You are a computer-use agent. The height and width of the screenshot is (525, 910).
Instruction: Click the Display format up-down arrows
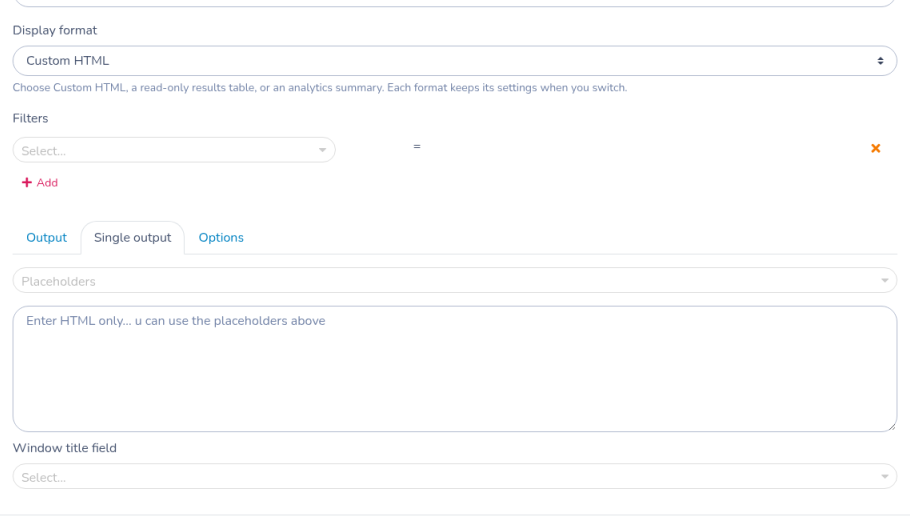pos(880,61)
